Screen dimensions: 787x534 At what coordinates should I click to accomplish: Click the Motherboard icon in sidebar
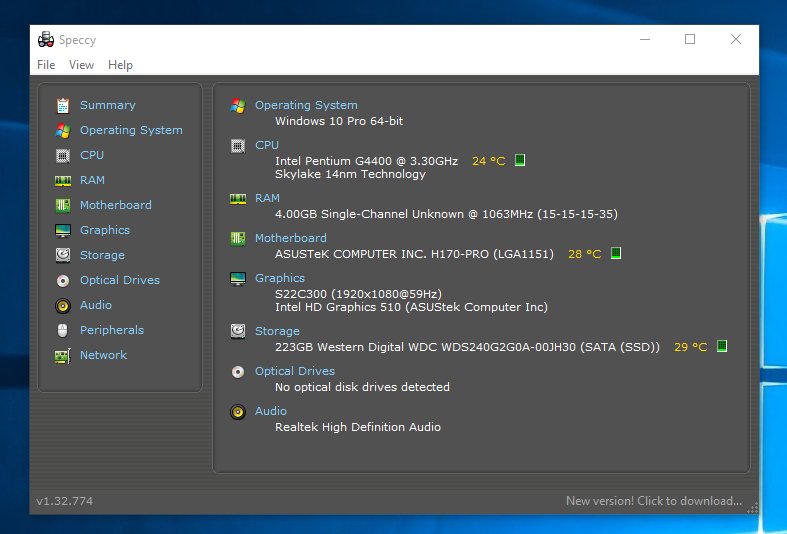pos(63,205)
